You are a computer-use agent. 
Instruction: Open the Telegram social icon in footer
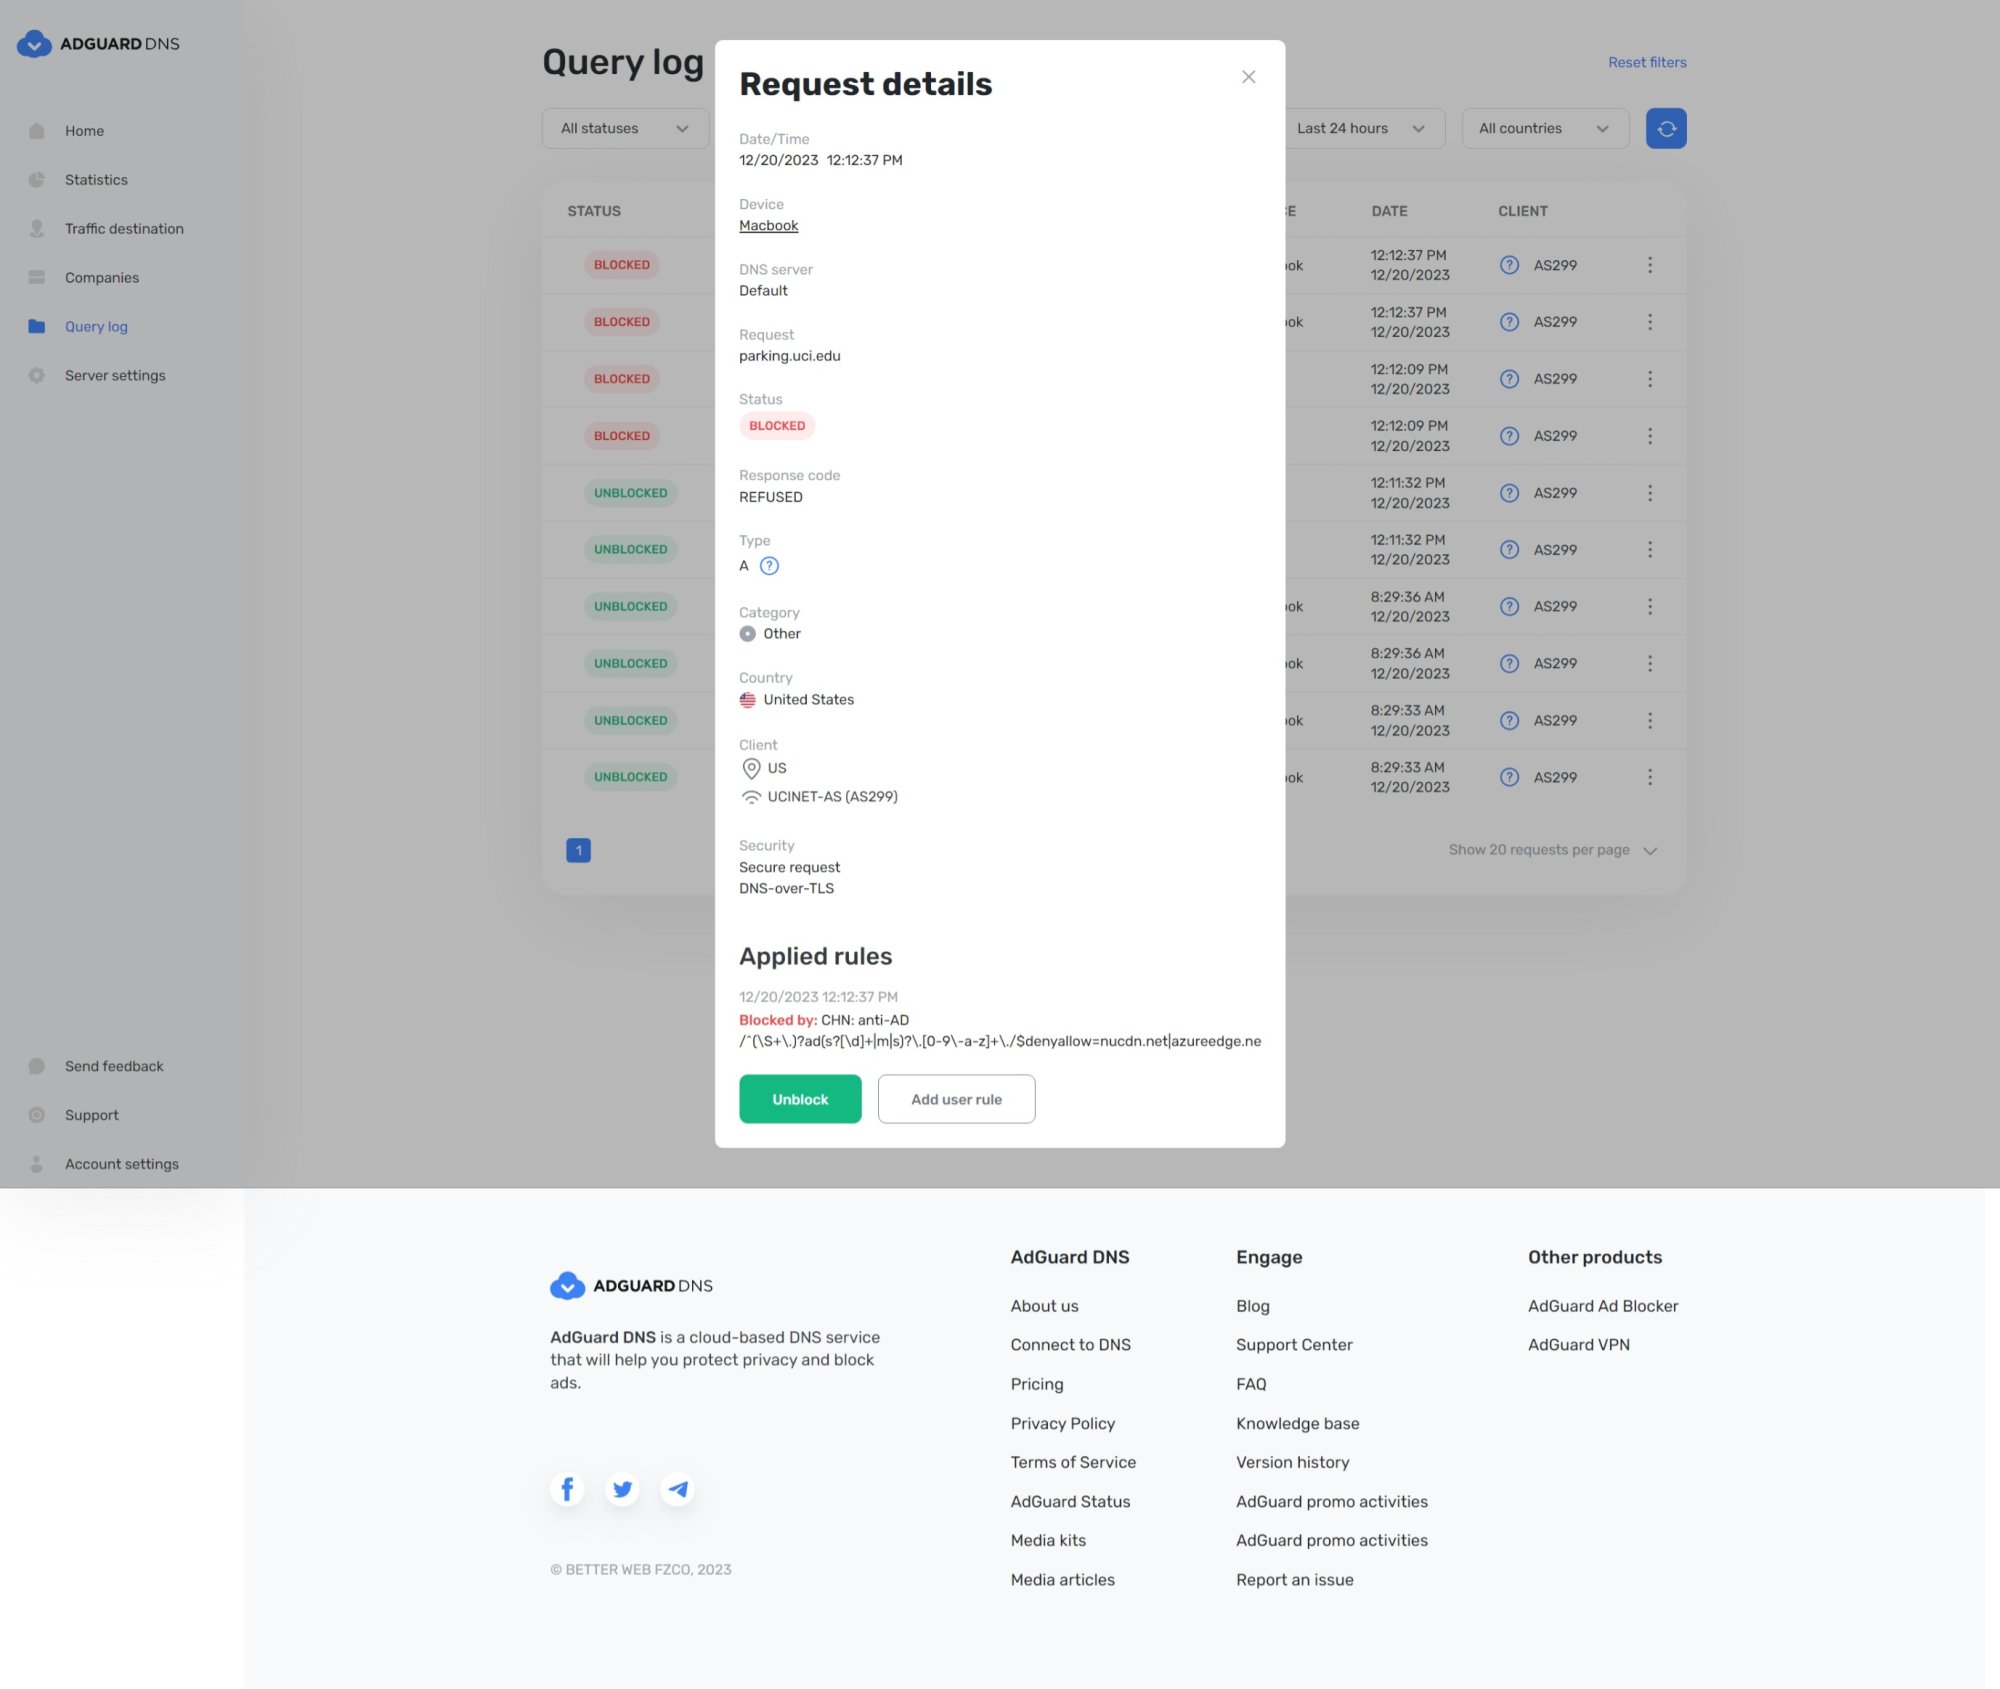tap(677, 1489)
